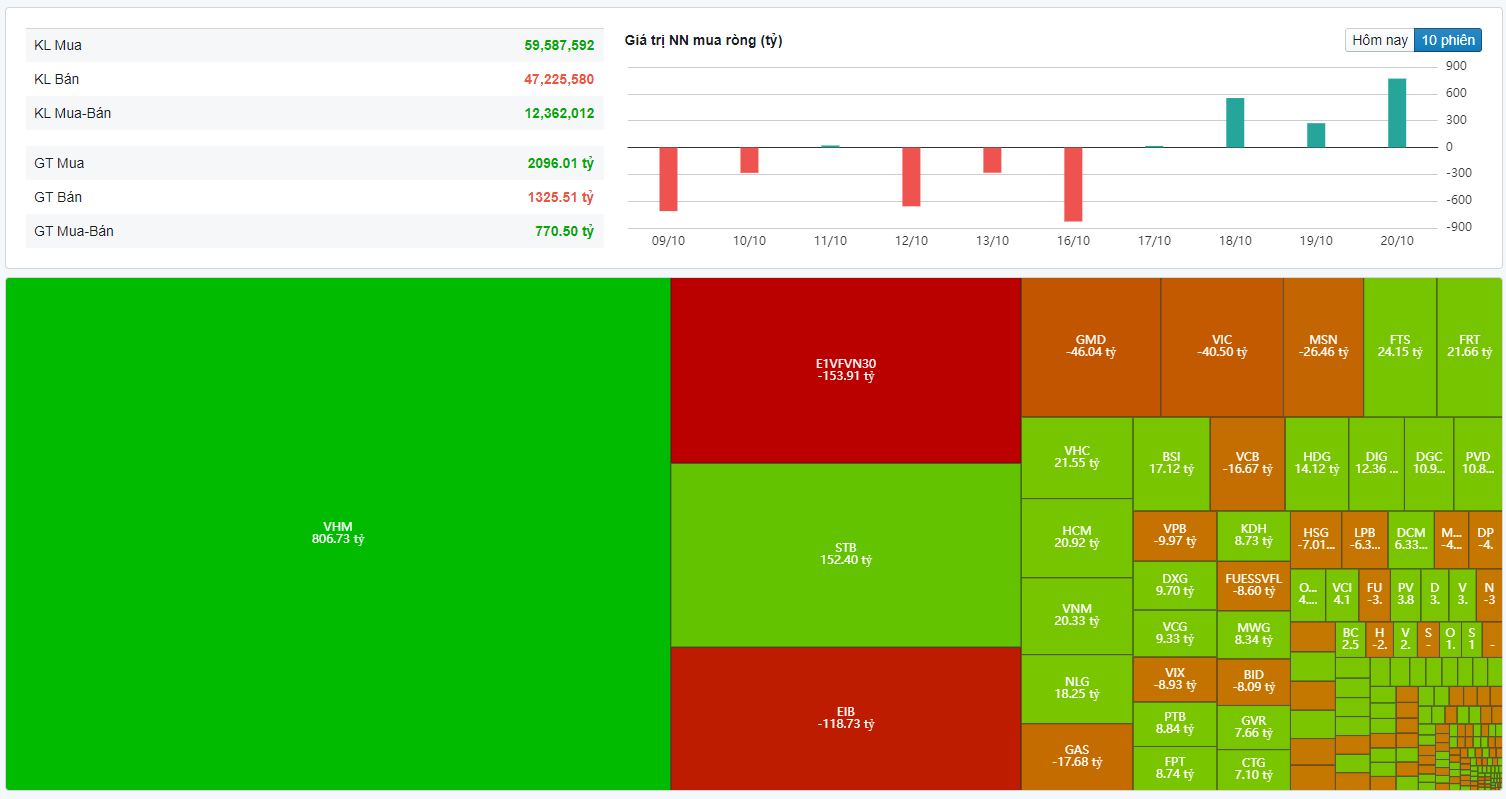Select the VNM 20.33 tỷ tile
The width and height of the screenshot is (1506, 799).
[1076, 616]
